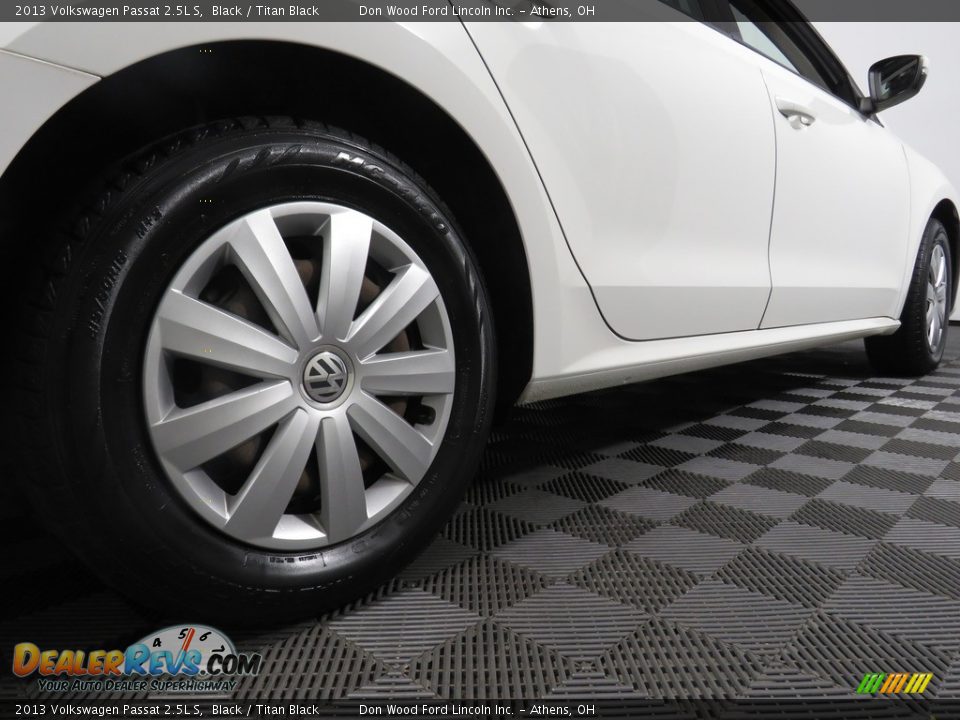Viewport: 960px width, 720px height.
Task: Click the number 5 on the logo clock
Action: click(x=184, y=633)
